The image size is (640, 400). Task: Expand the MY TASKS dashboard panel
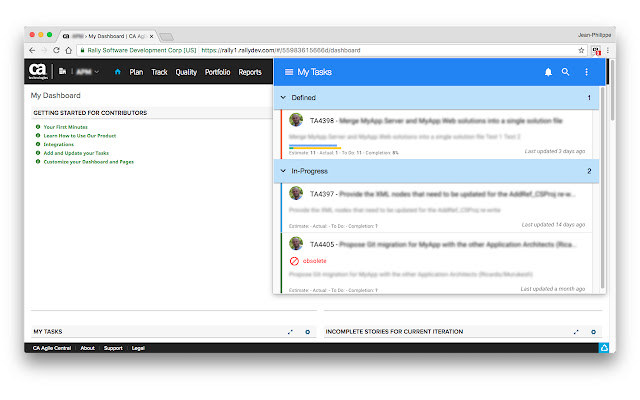(x=290, y=332)
